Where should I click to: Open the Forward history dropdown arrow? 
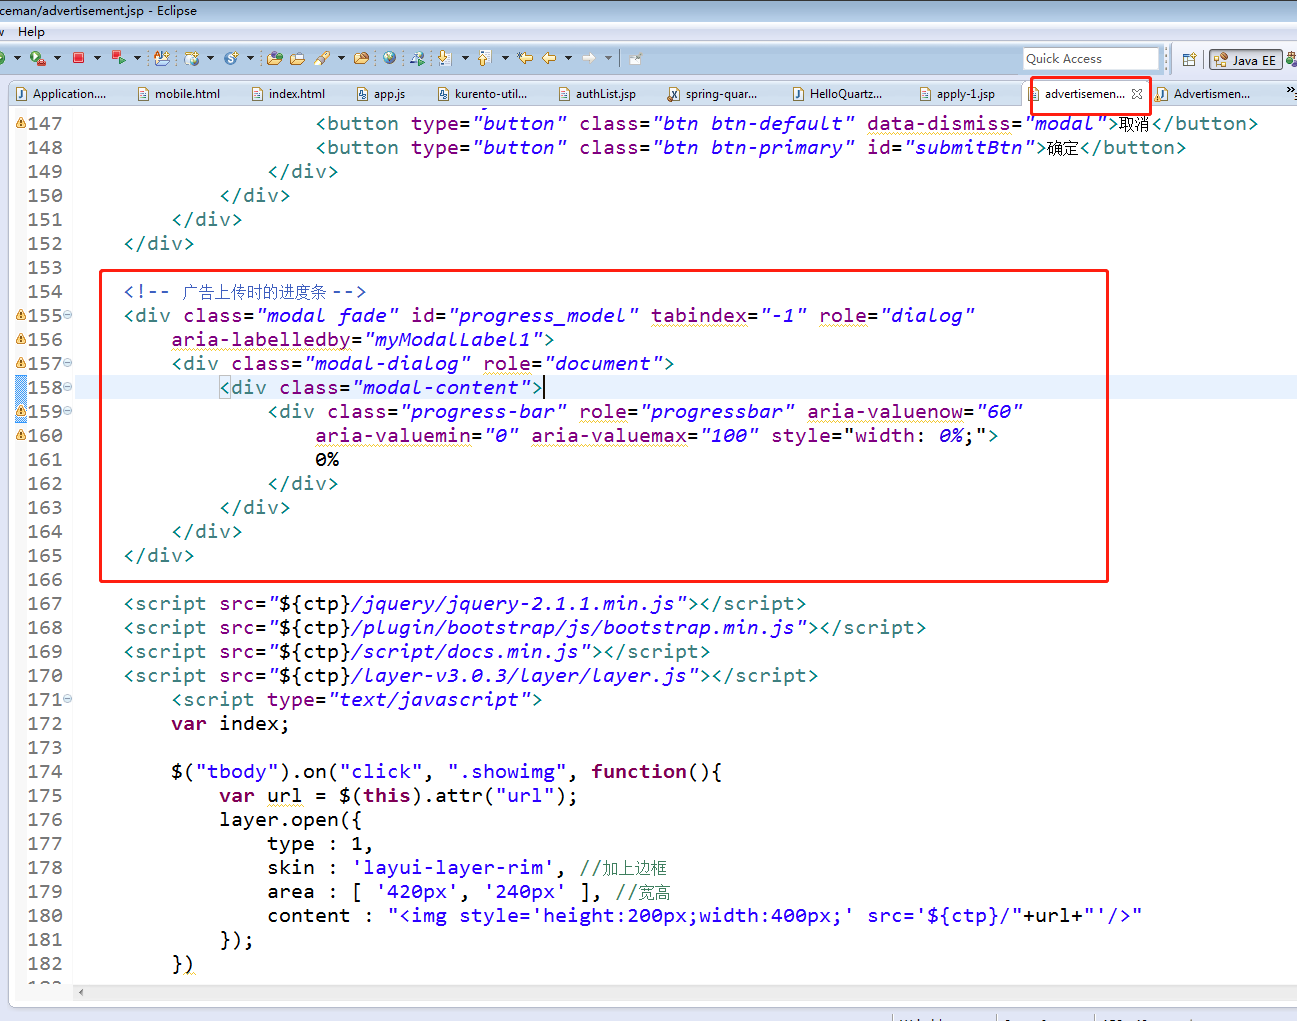click(608, 58)
